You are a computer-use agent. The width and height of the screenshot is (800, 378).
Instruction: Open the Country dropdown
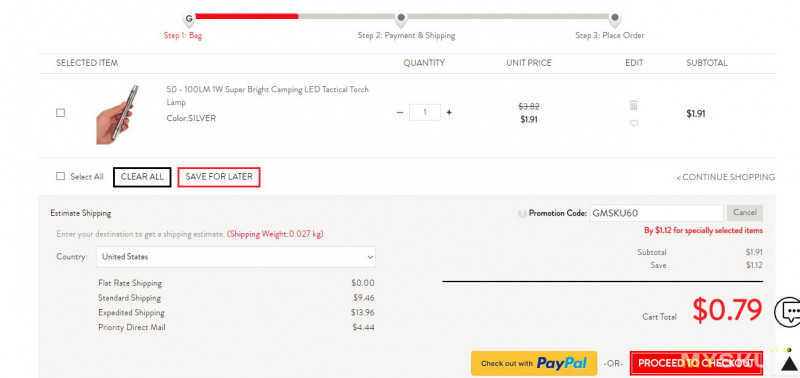[x=236, y=257]
